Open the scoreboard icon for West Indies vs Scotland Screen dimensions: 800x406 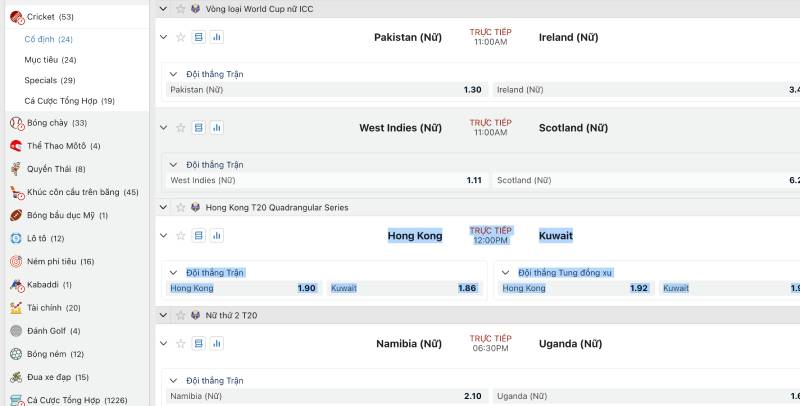click(199, 128)
